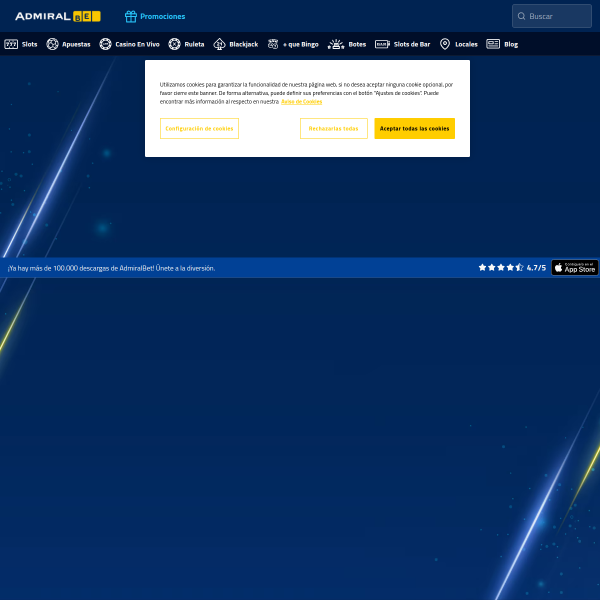The width and height of the screenshot is (600, 600).
Task: Click the Slots reel icon
Action: click(x=11, y=44)
